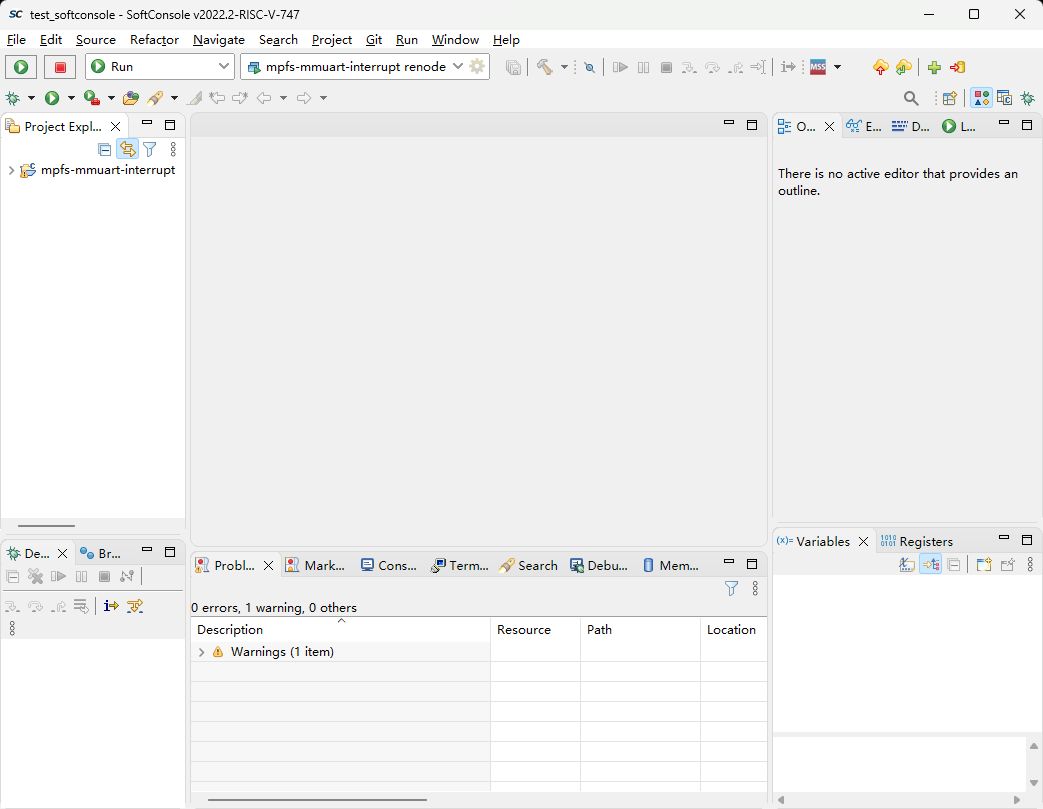This screenshot has height=809, width=1043.
Task: Toggle Show Logical Structure in Variables view
Action: pyautogui.click(x=931, y=565)
